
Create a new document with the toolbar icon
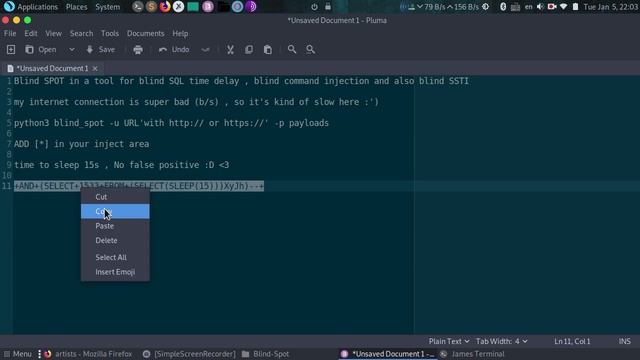[x=11, y=49]
